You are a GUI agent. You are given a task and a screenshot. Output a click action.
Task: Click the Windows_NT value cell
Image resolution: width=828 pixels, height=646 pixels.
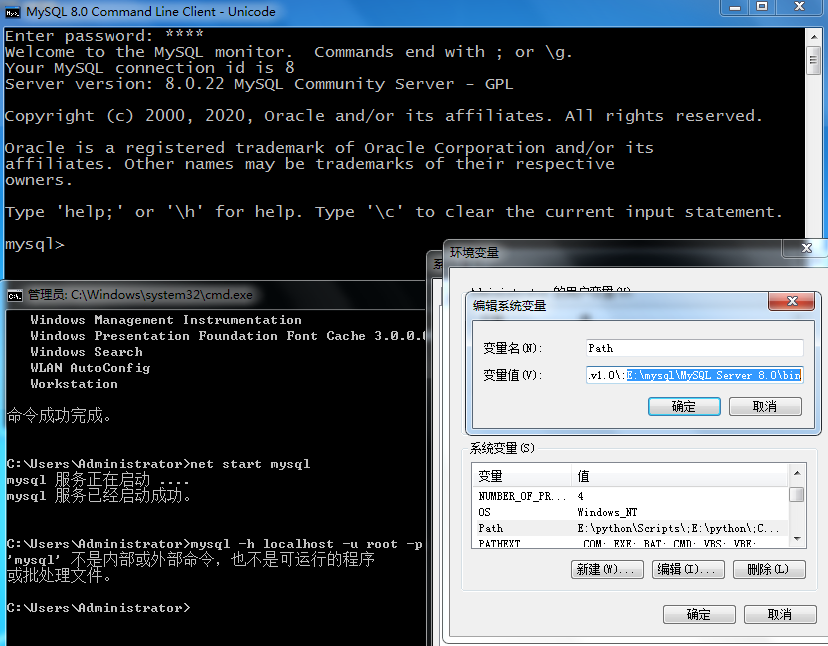pos(607,512)
